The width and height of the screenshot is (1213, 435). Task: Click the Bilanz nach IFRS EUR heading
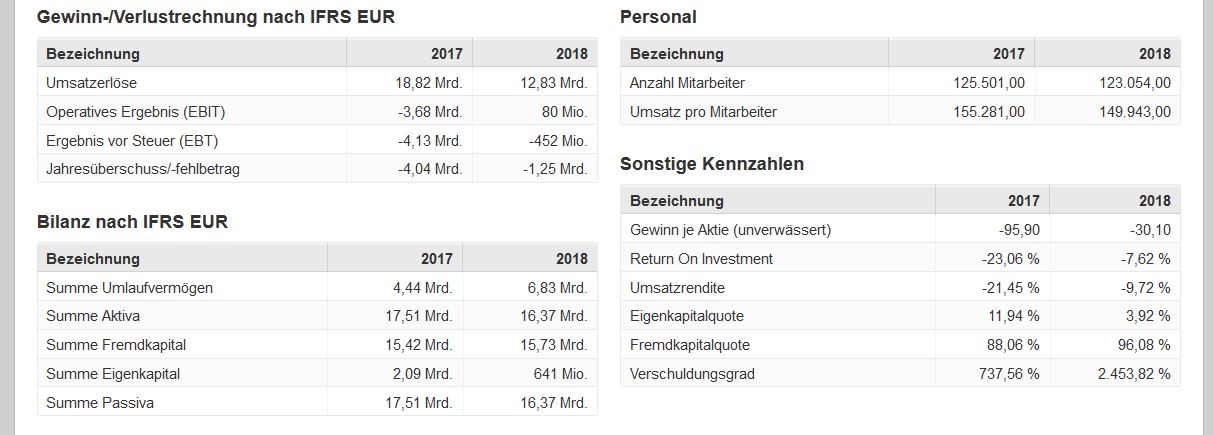(x=132, y=222)
